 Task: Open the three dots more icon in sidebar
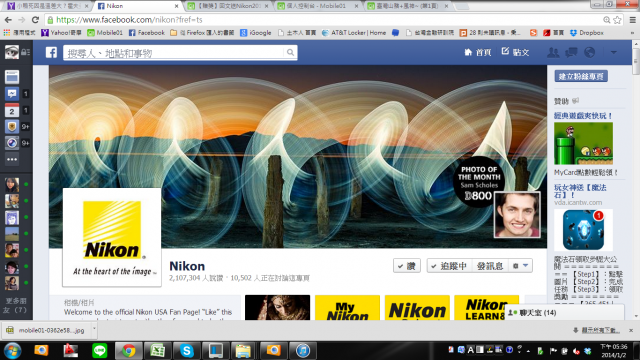12,159
